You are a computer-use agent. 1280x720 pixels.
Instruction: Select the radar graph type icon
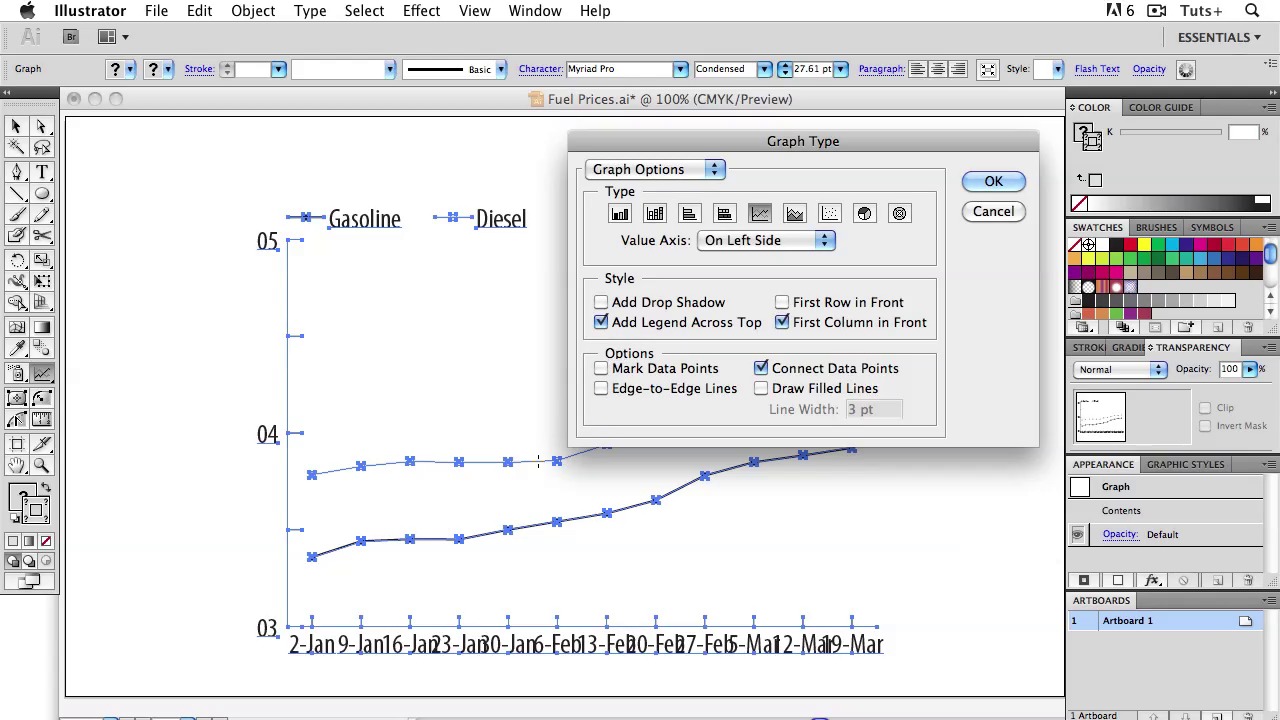click(900, 214)
